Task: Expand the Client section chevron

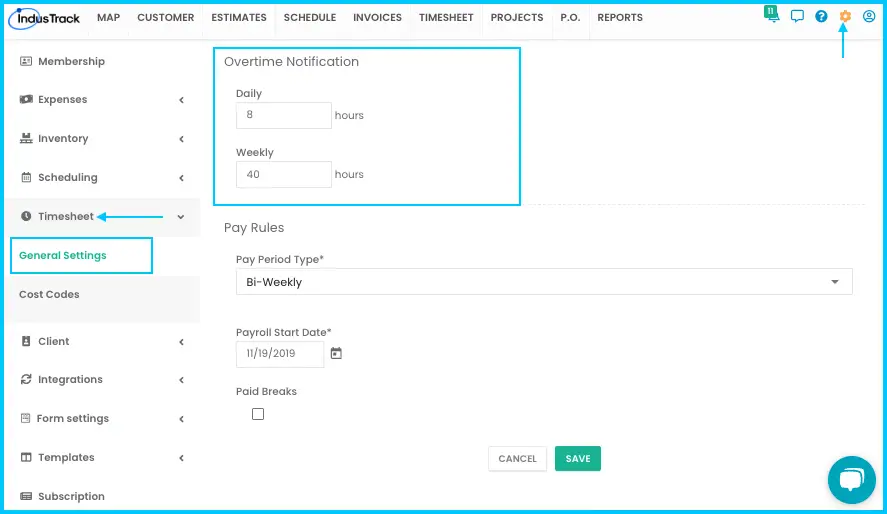Action: (x=182, y=342)
